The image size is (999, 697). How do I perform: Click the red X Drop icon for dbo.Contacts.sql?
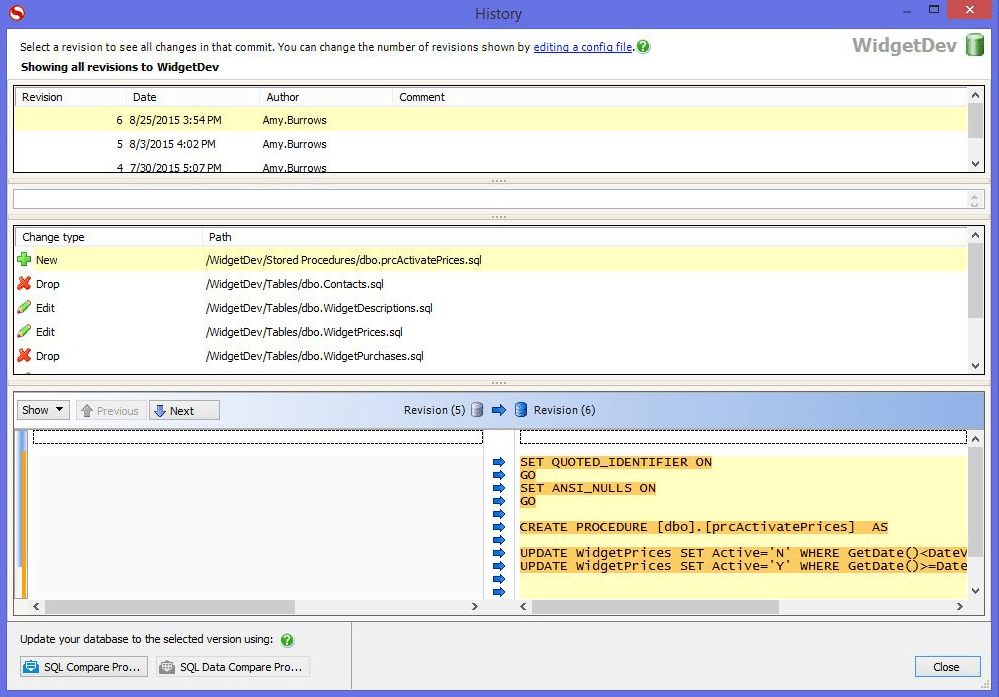tap(24, 283)
